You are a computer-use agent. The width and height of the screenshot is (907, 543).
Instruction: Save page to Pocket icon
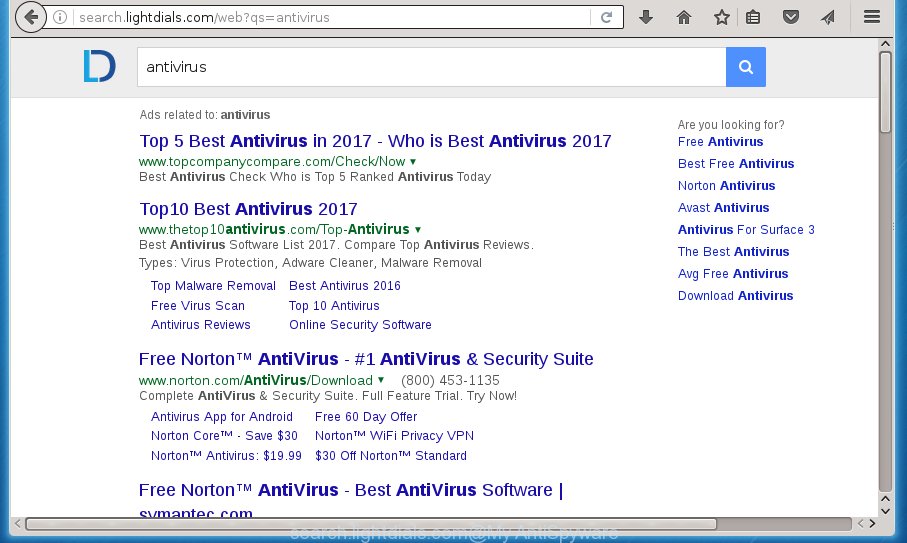pos(791,17)
